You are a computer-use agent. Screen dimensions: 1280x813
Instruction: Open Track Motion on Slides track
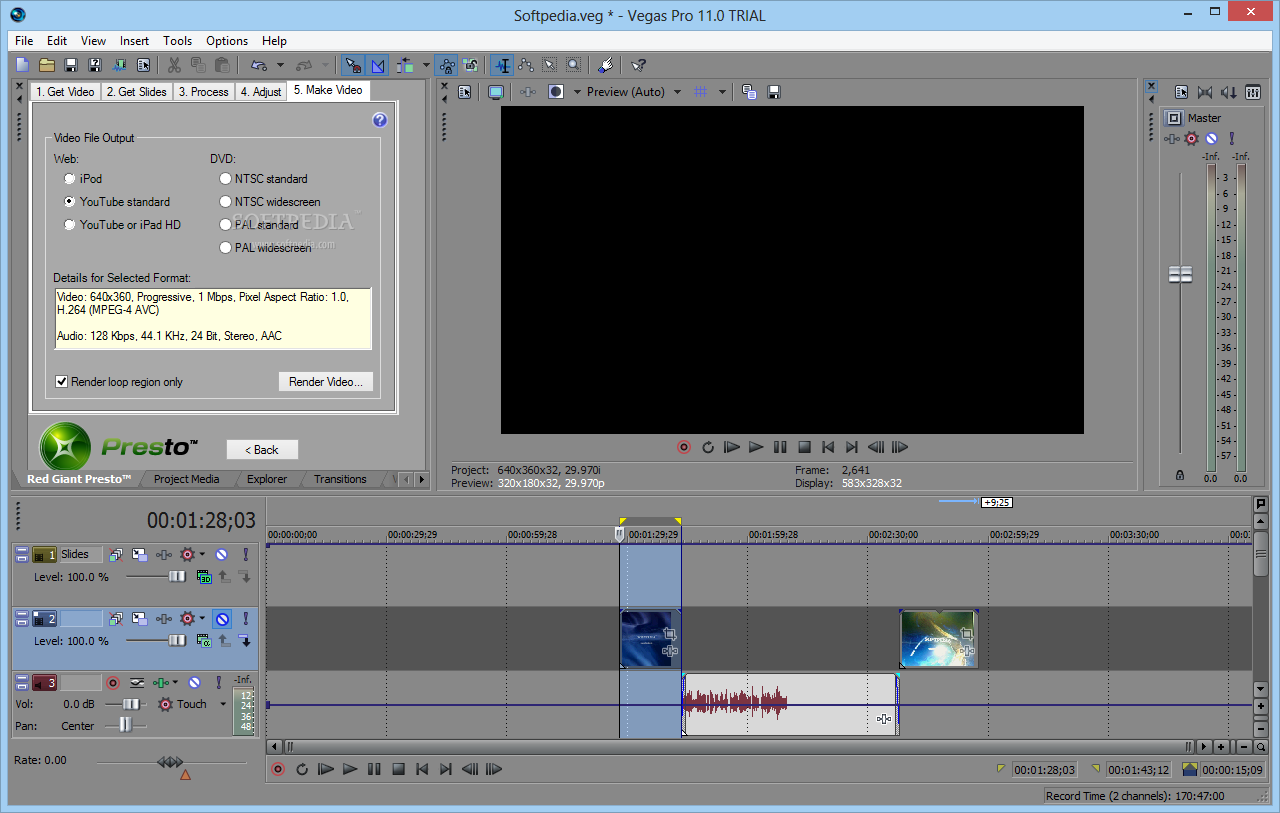[x=139, y=554]
